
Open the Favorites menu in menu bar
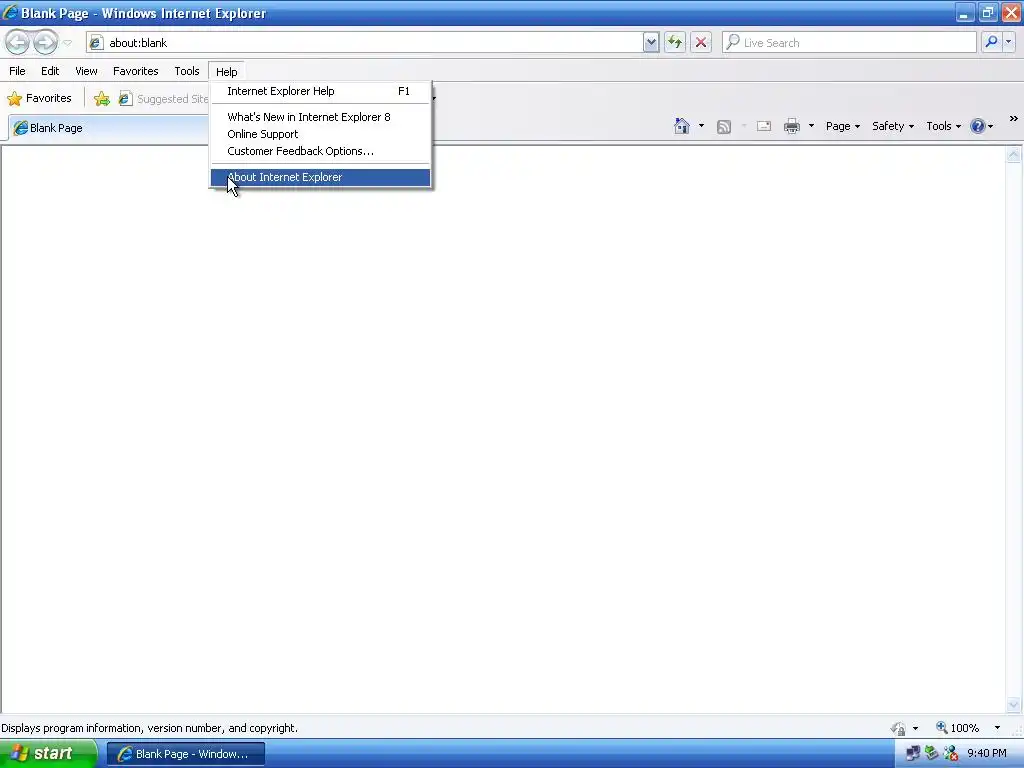[136, 71]
